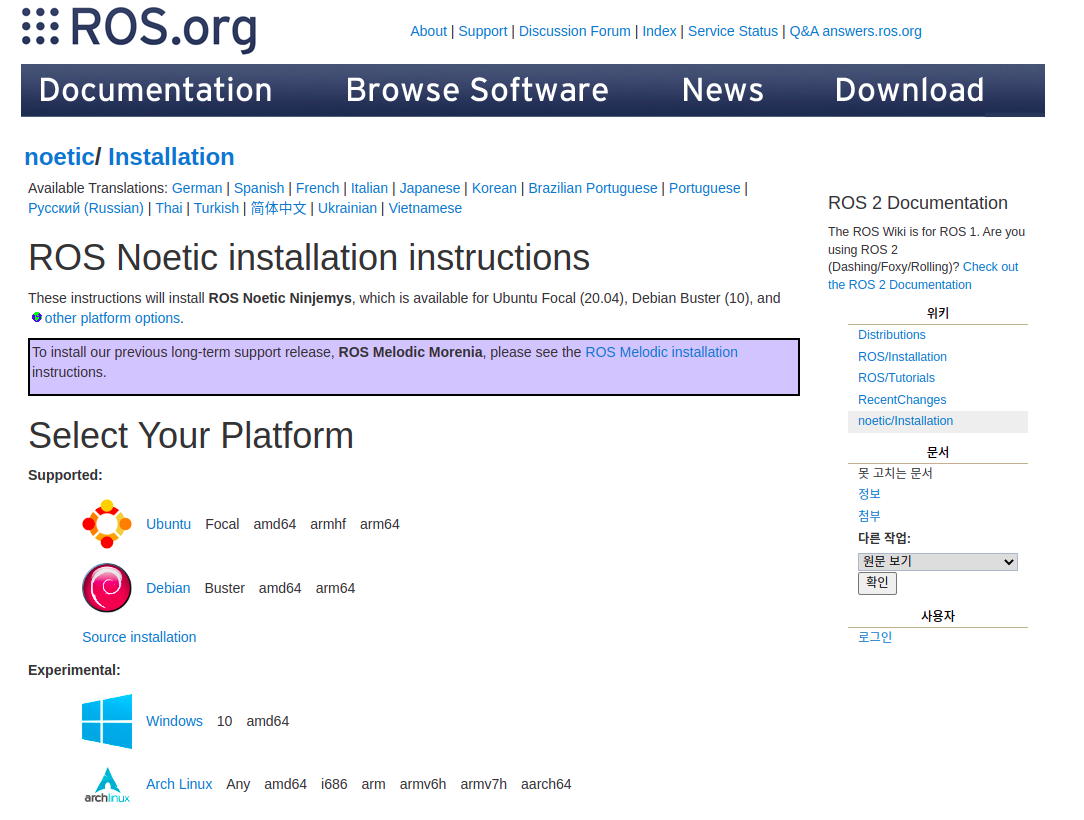Click Focal in the Ubuntu row

click(222, 524)
